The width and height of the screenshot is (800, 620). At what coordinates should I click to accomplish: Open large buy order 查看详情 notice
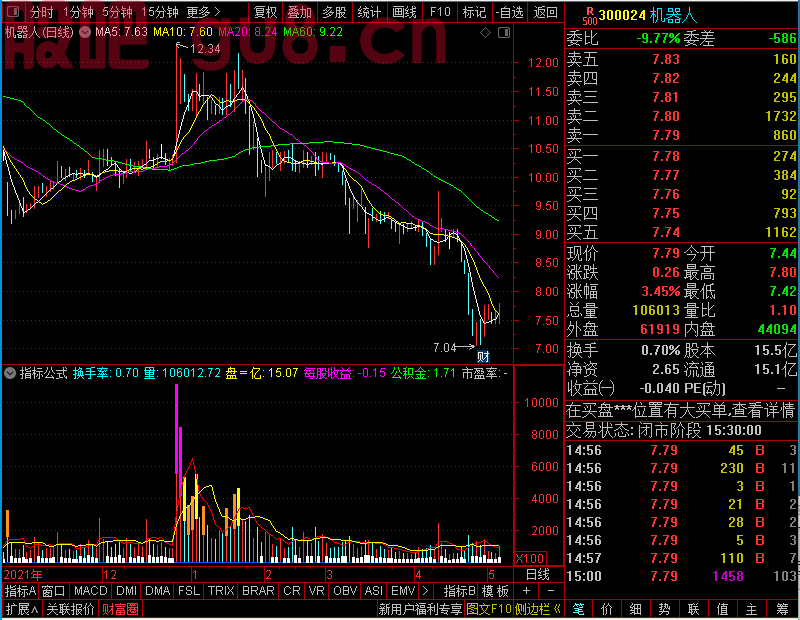point(680,410)
